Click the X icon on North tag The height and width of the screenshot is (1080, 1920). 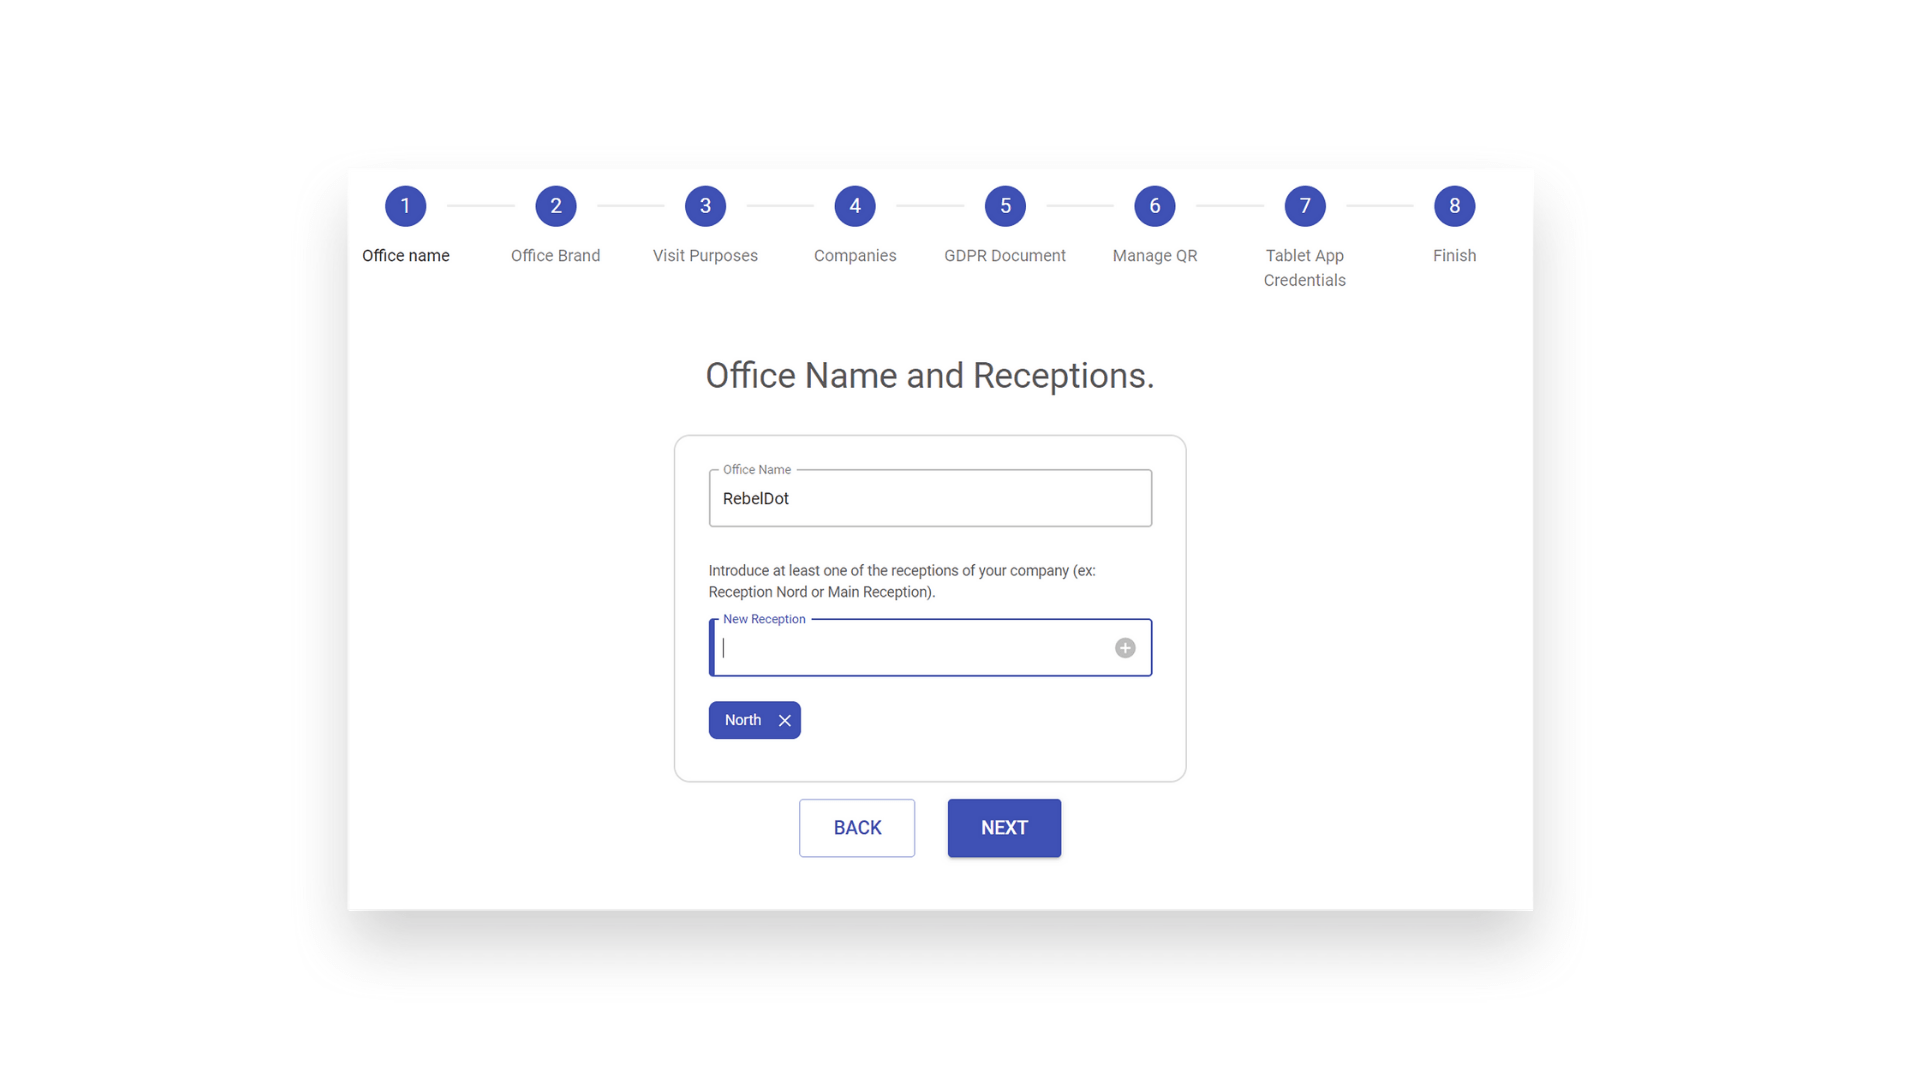[785, 720]
